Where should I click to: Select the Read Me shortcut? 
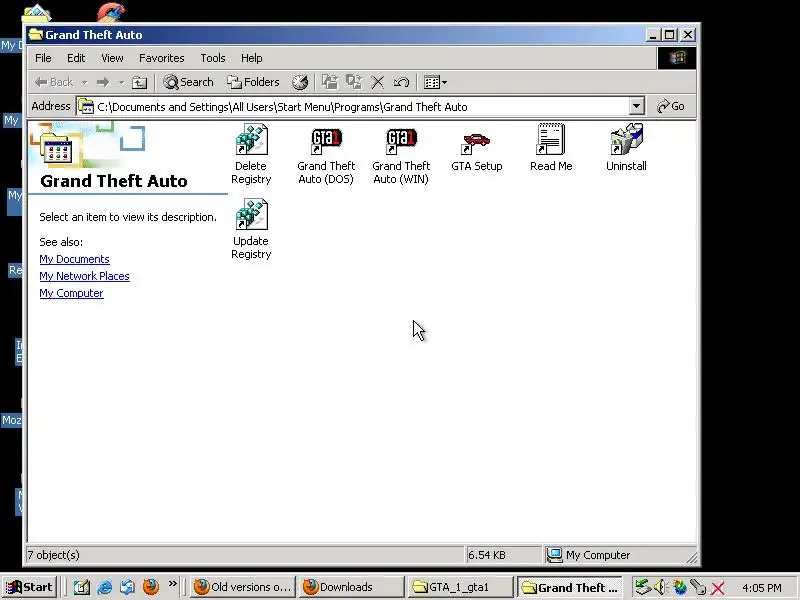(551, 148)
